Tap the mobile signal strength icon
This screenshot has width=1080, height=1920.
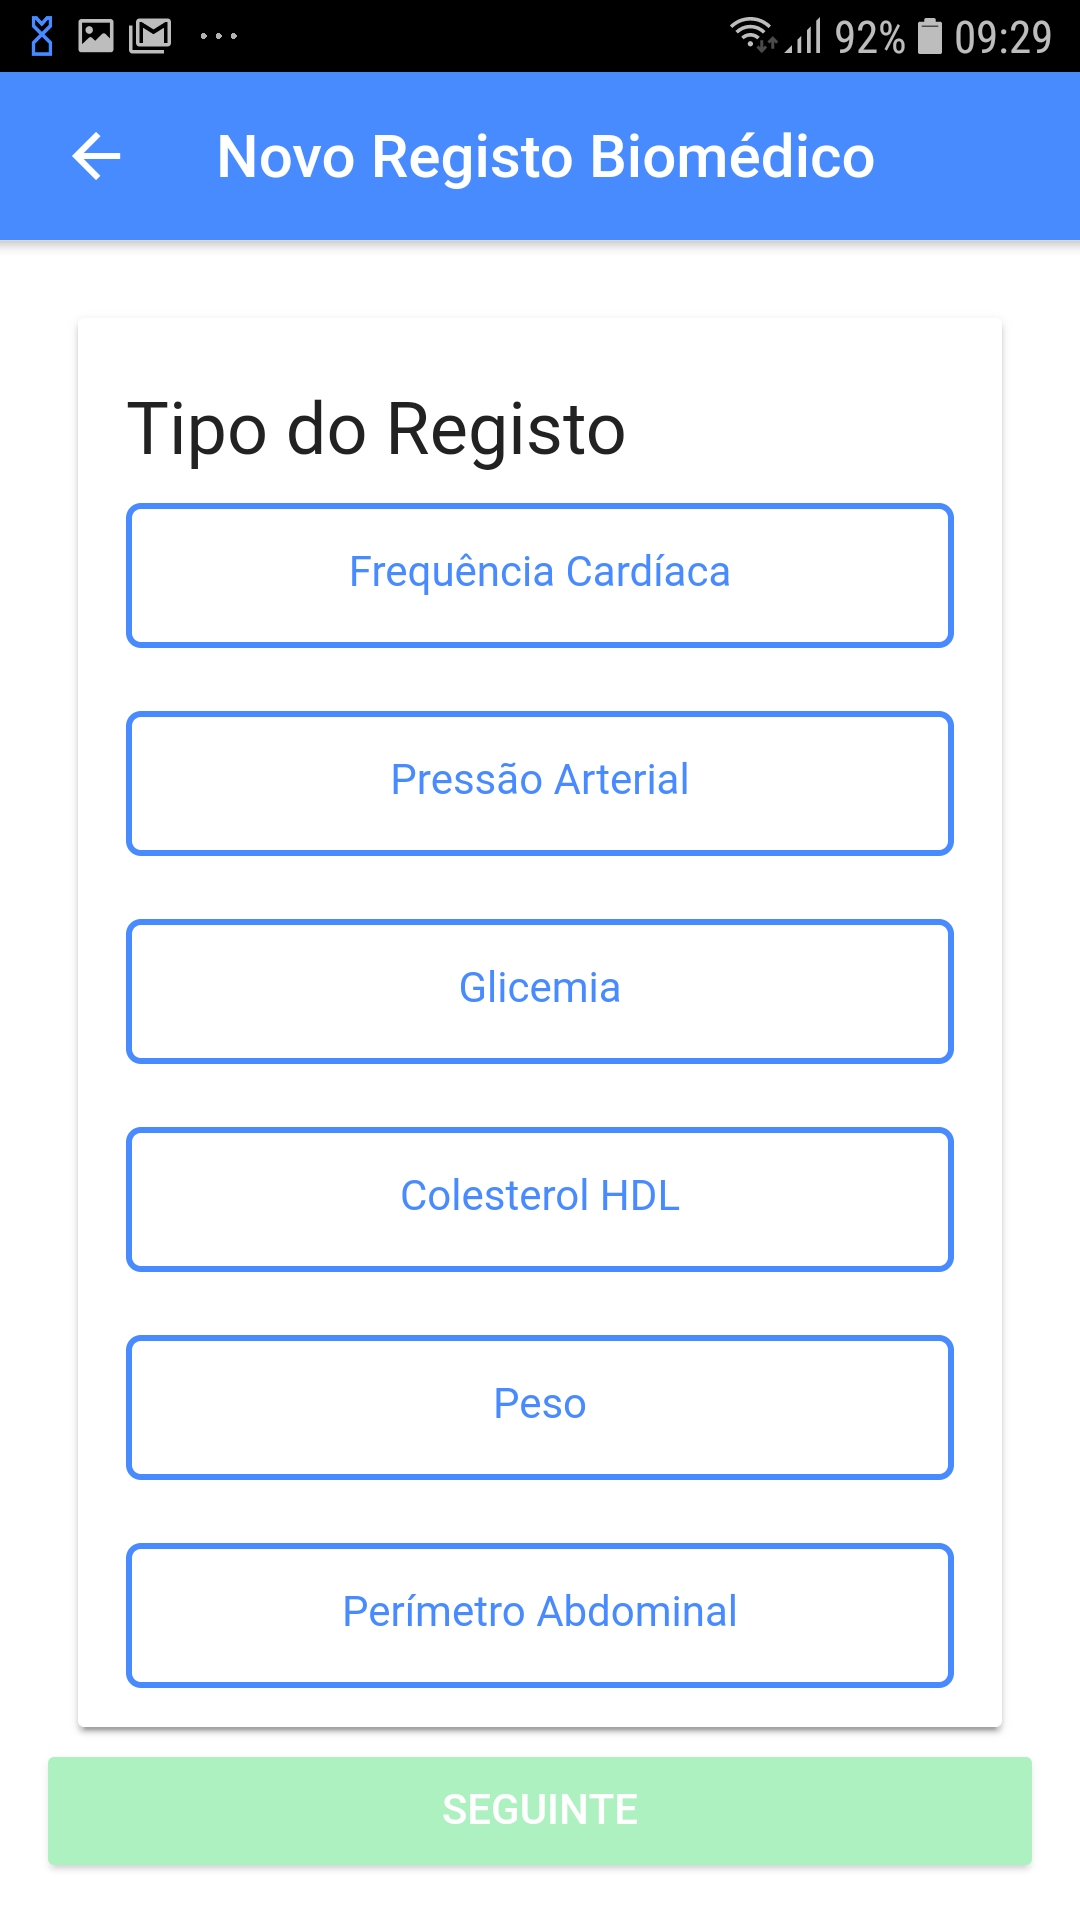click(x=804, y=37)
